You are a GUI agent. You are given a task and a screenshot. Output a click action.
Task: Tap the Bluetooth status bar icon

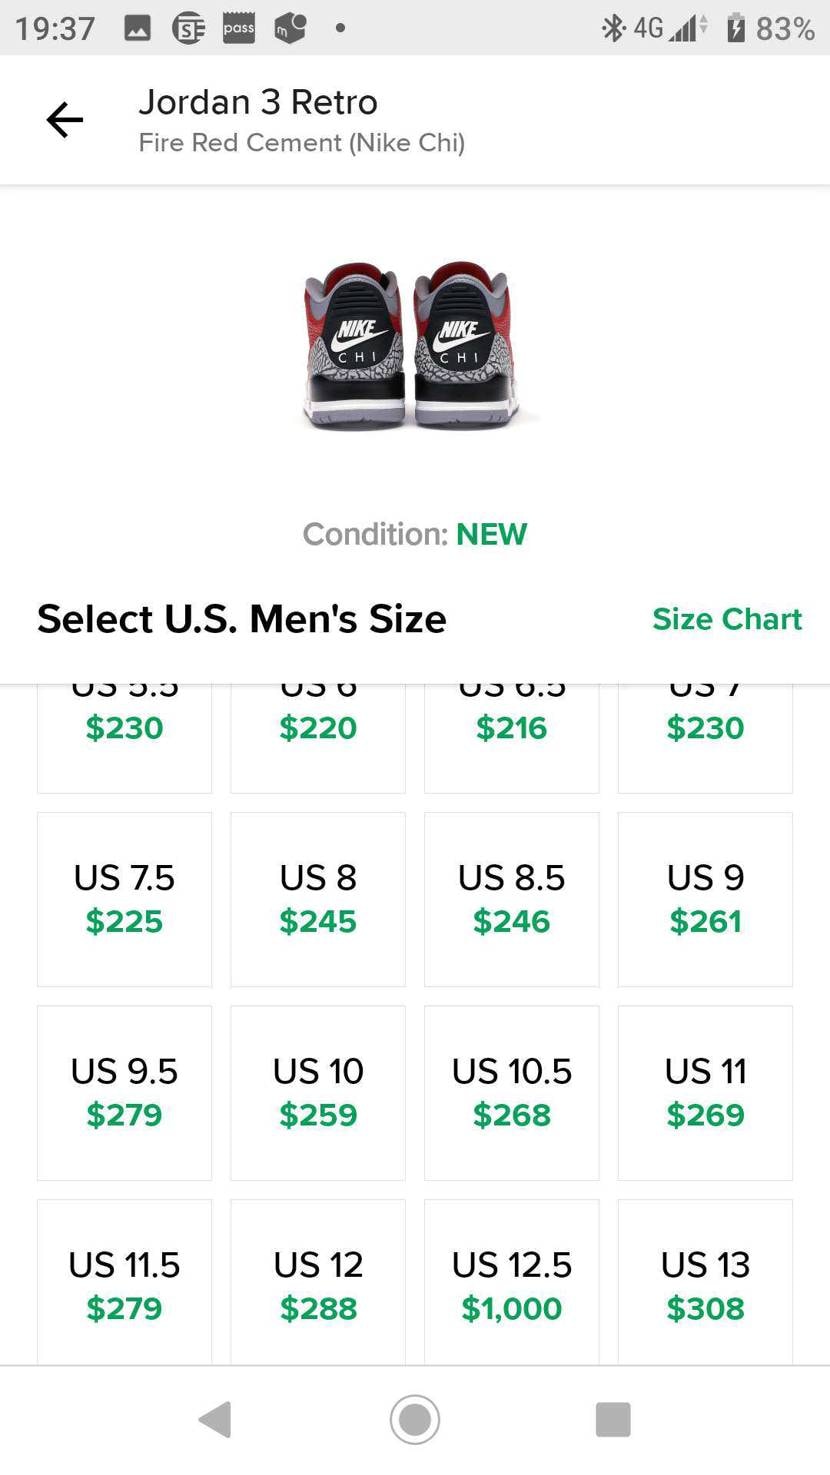pos(612,28)
